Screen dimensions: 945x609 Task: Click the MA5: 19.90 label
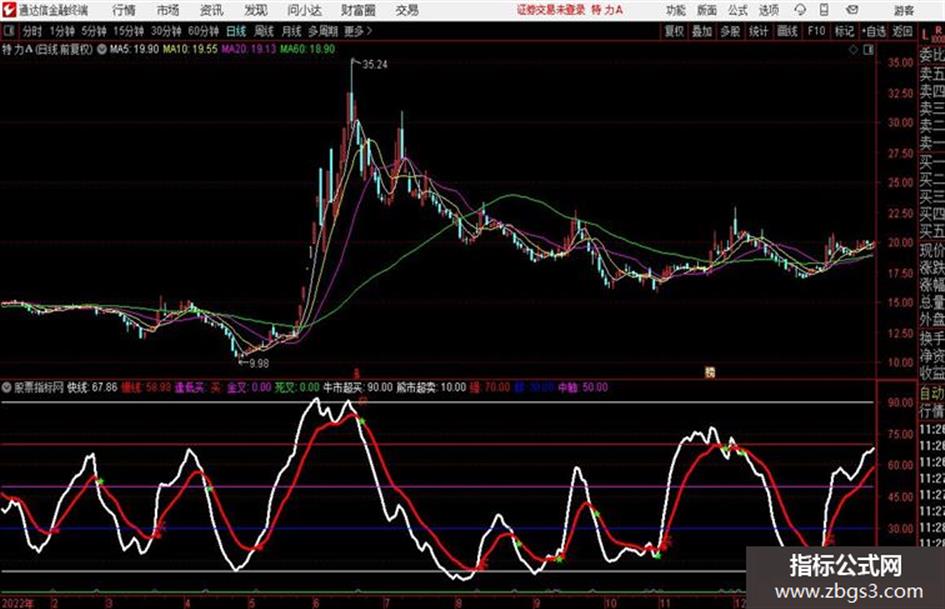pos(134,49)
